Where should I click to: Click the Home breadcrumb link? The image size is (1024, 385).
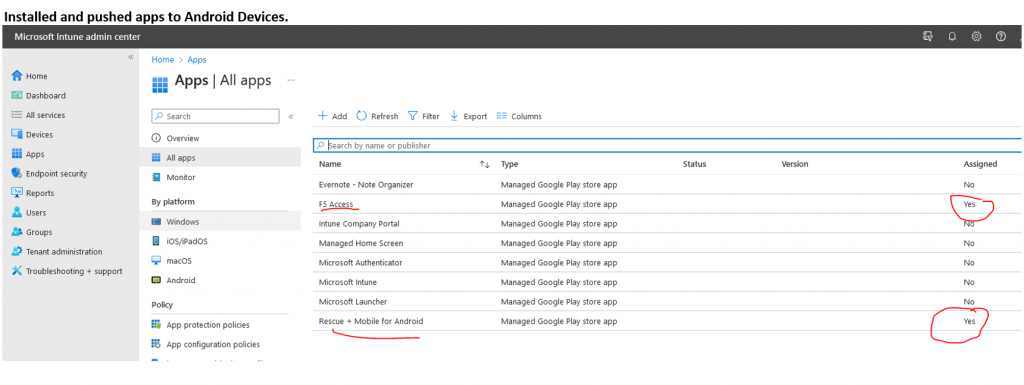(x=163, y=59)
